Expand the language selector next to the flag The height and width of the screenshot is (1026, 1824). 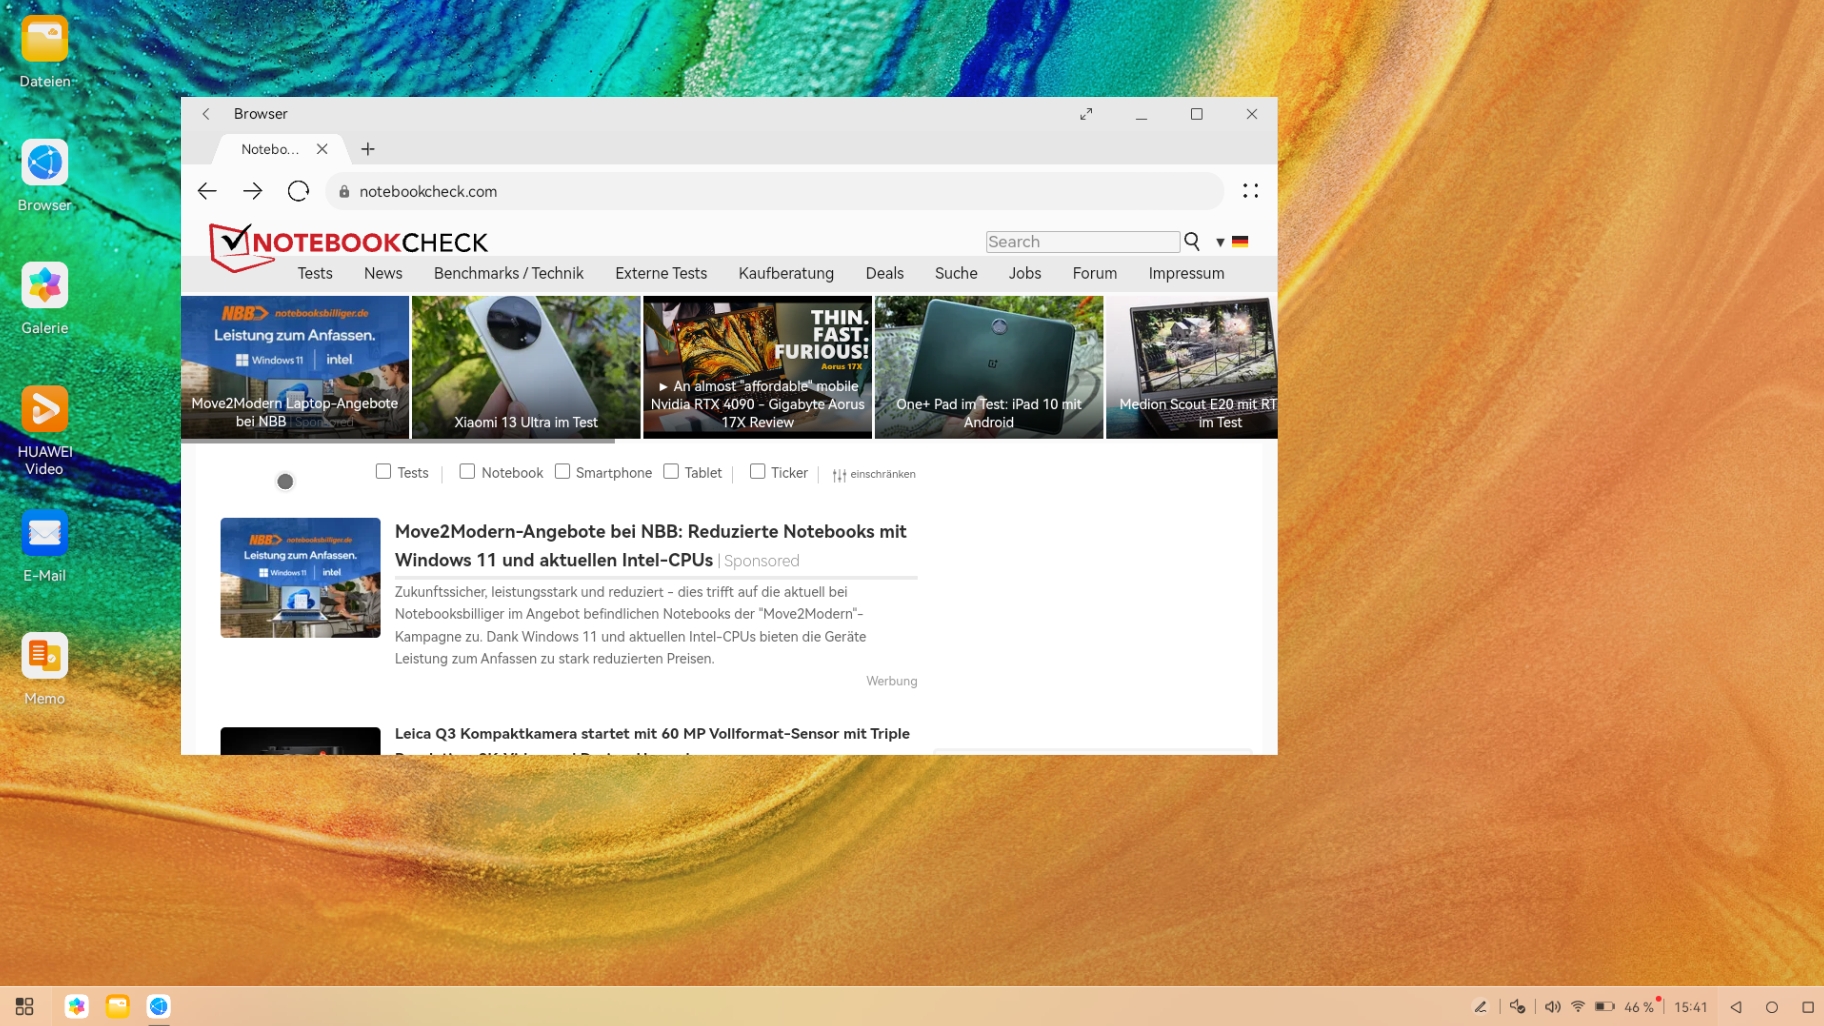coord(1220,242)
